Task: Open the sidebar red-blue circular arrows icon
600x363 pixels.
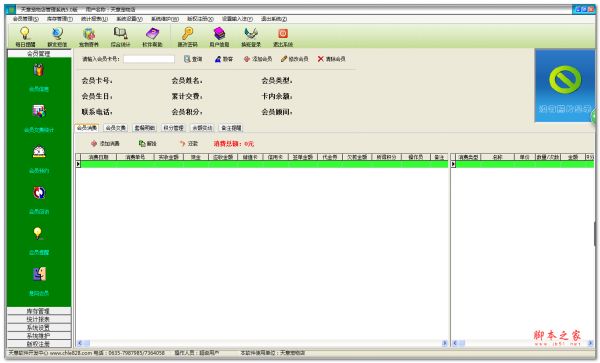Action: [x=39, y=192]
